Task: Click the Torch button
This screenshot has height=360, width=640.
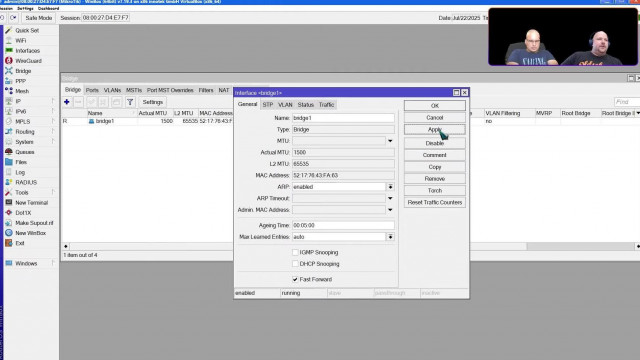Action: (435, 191)
